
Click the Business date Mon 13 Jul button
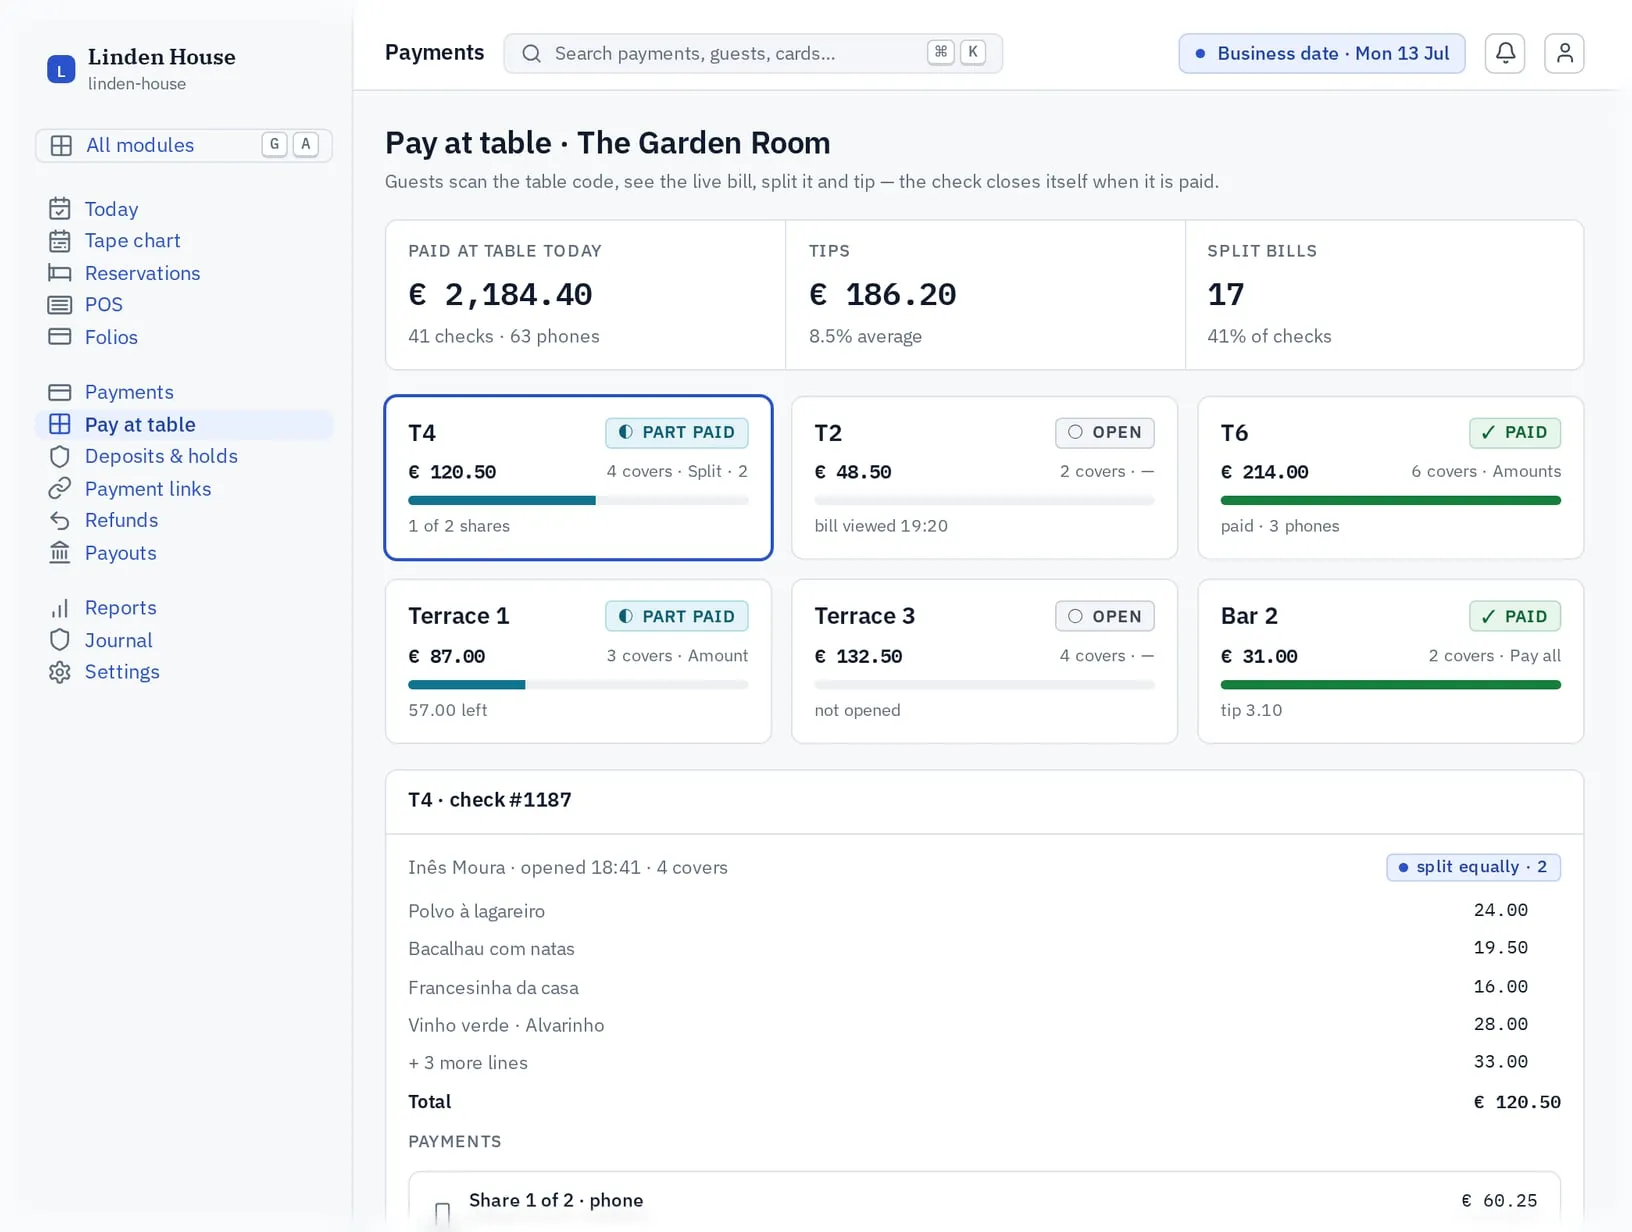click(x=1322, y=53)
